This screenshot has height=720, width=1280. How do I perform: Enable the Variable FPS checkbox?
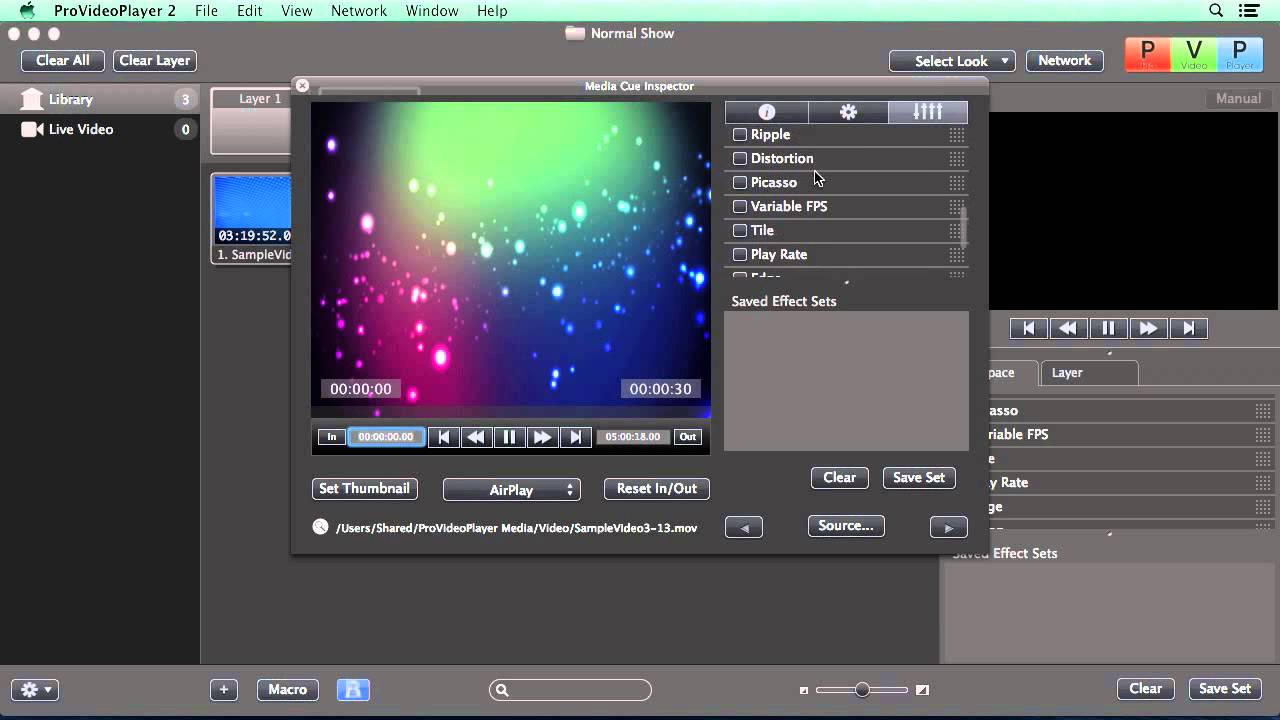[x=740, y=206]
